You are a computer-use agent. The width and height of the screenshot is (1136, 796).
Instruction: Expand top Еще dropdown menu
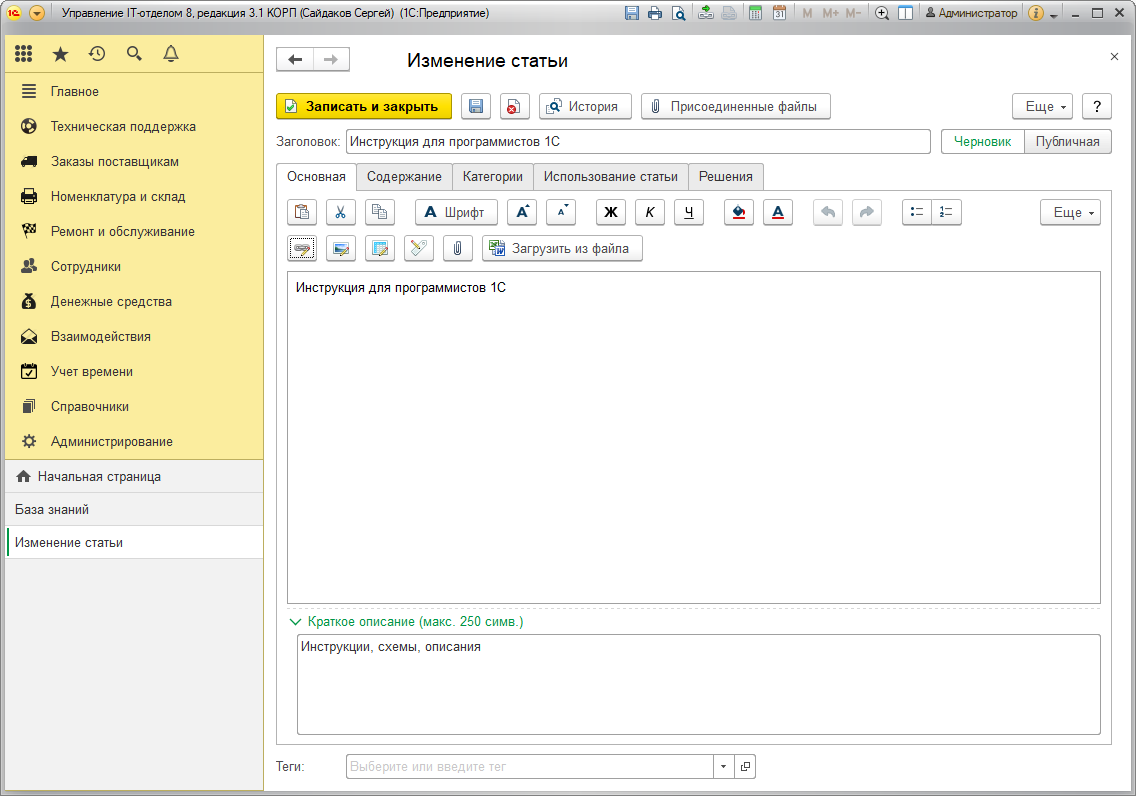[1043, 106]
